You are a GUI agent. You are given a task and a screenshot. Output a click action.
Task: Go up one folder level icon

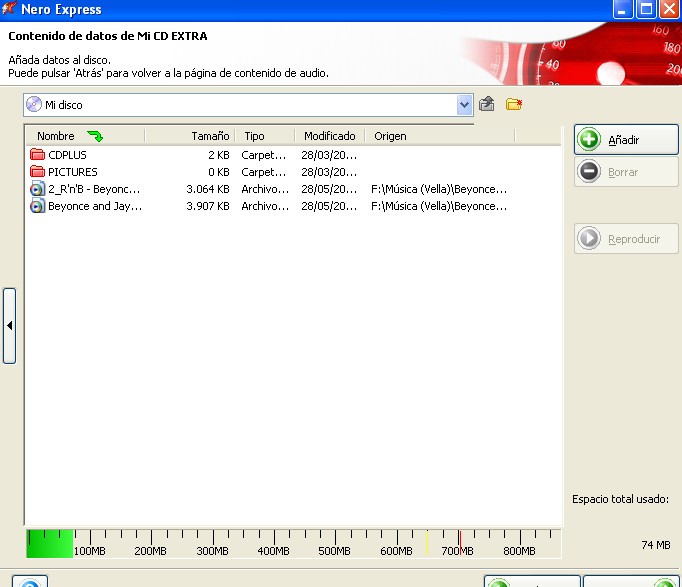pos(487,104)
